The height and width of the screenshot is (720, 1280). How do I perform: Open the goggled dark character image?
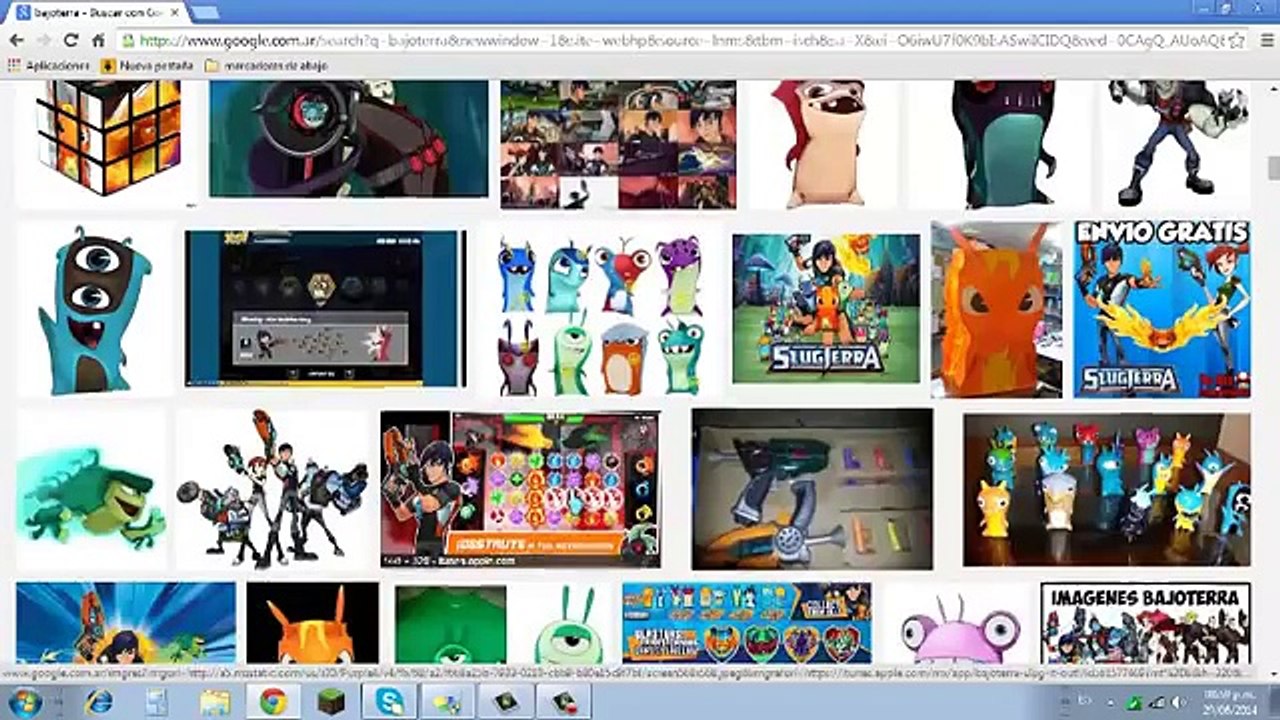coord(349,139)
